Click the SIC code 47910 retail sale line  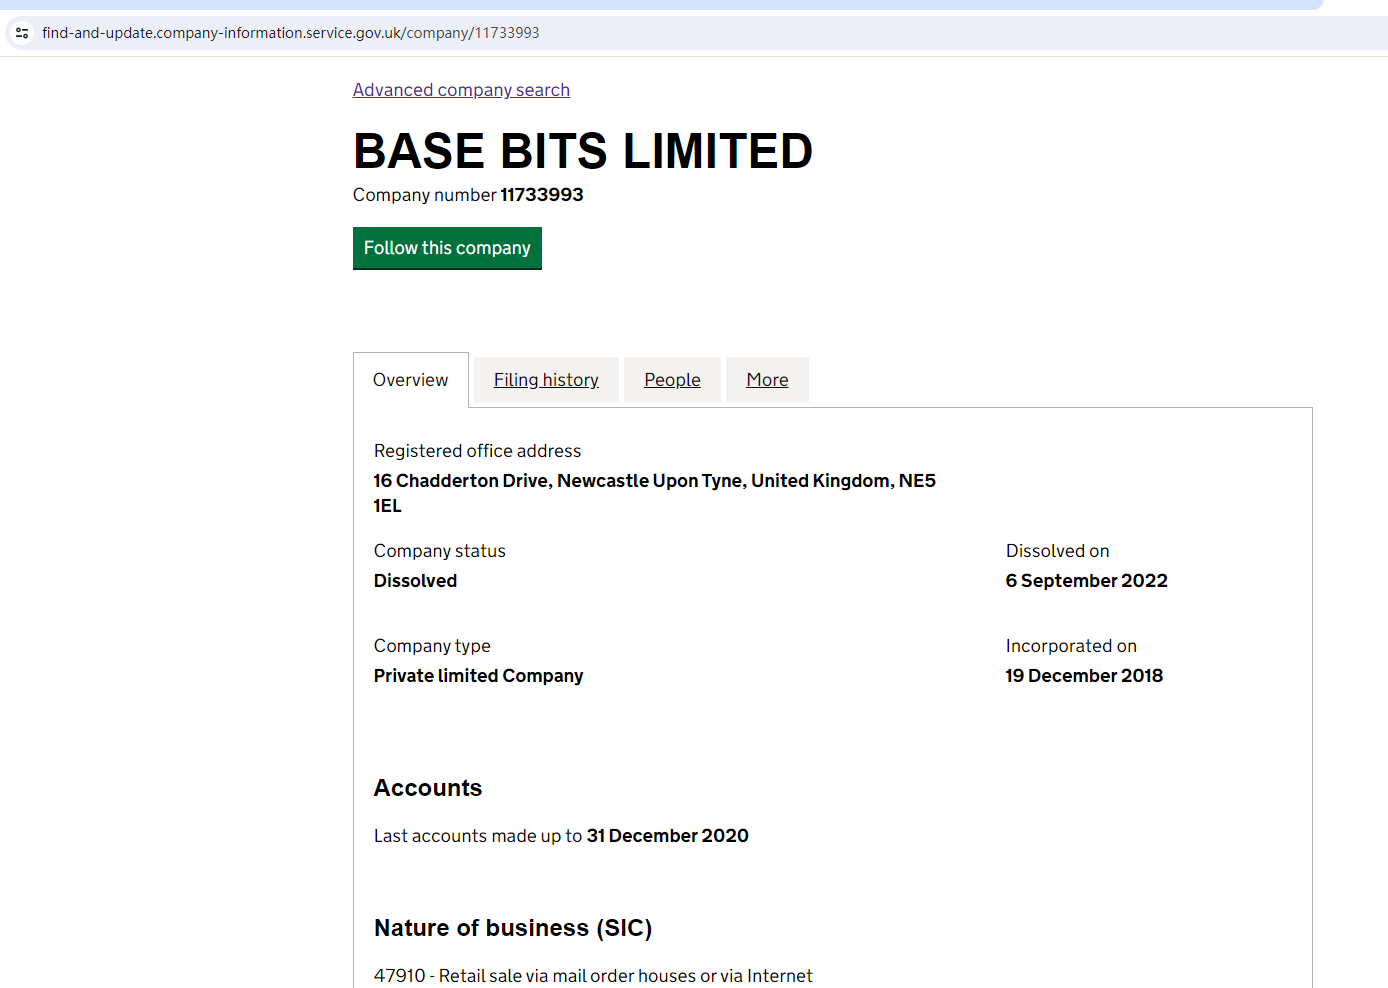[593, 975]
